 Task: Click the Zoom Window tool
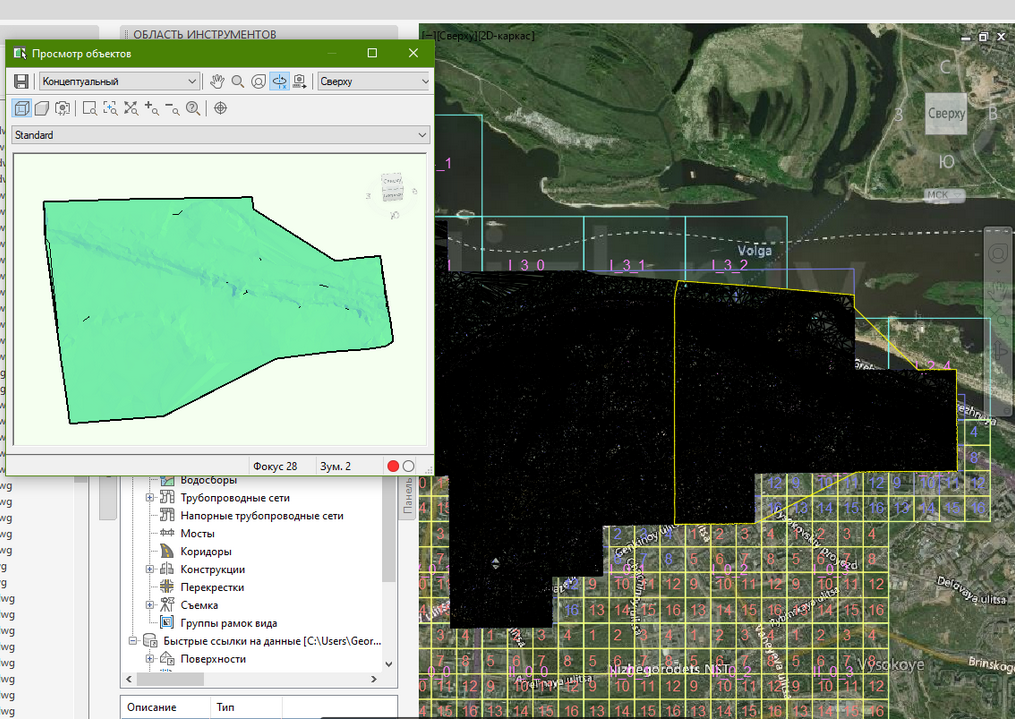(x=90, y=108)
